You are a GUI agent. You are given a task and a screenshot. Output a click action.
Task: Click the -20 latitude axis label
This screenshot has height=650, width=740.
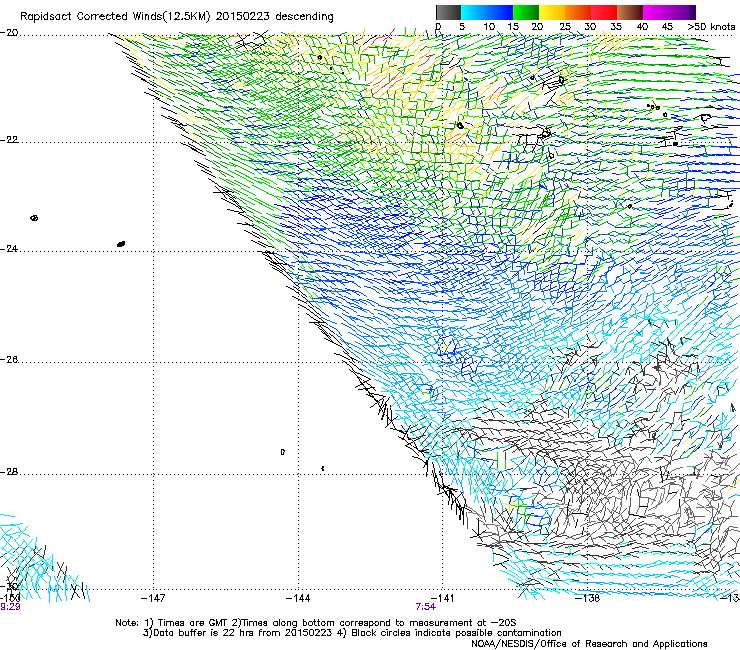(x=9, y=33)
